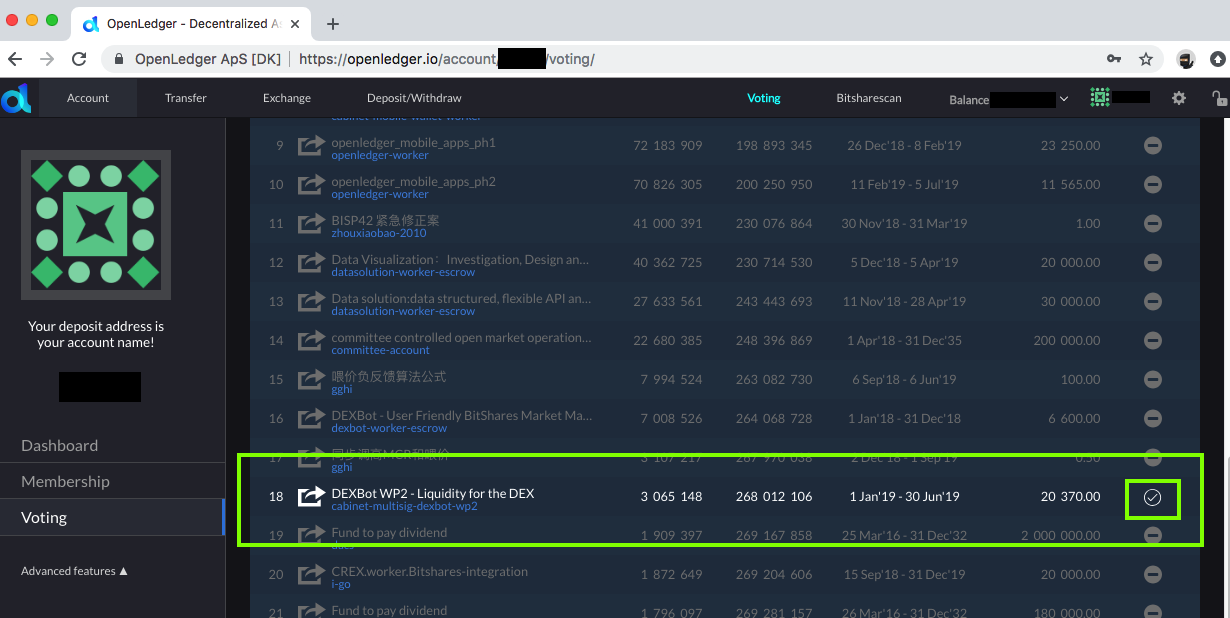Screen dimensions: 1230x618
Task: Click the lock icon in the top bar
Action: pos(1219,98)
